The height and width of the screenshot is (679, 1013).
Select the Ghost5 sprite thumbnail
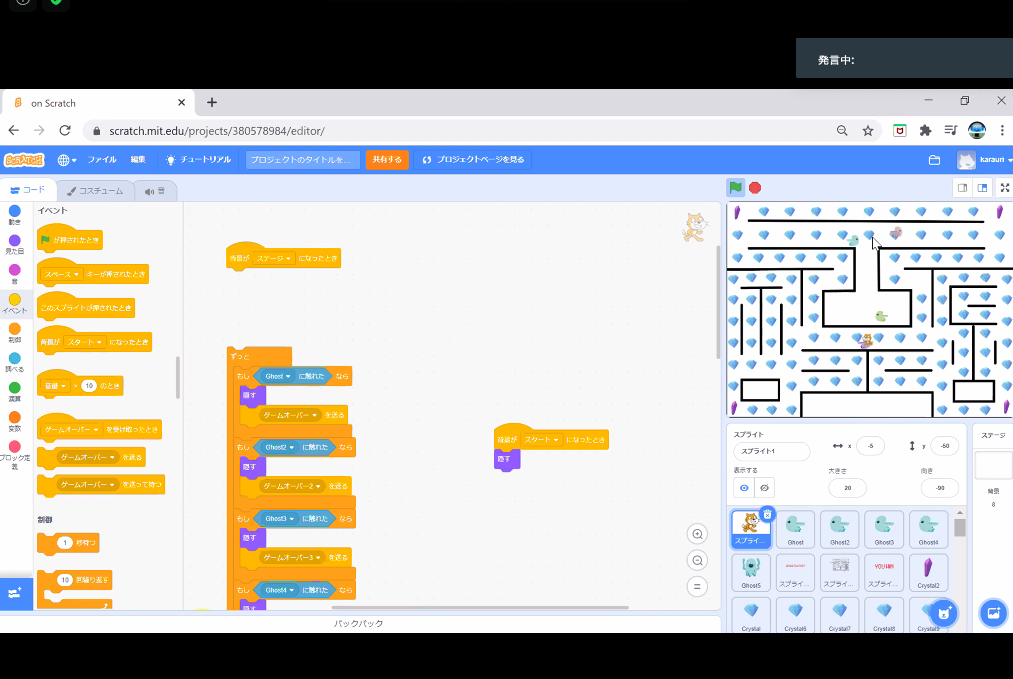751,572
